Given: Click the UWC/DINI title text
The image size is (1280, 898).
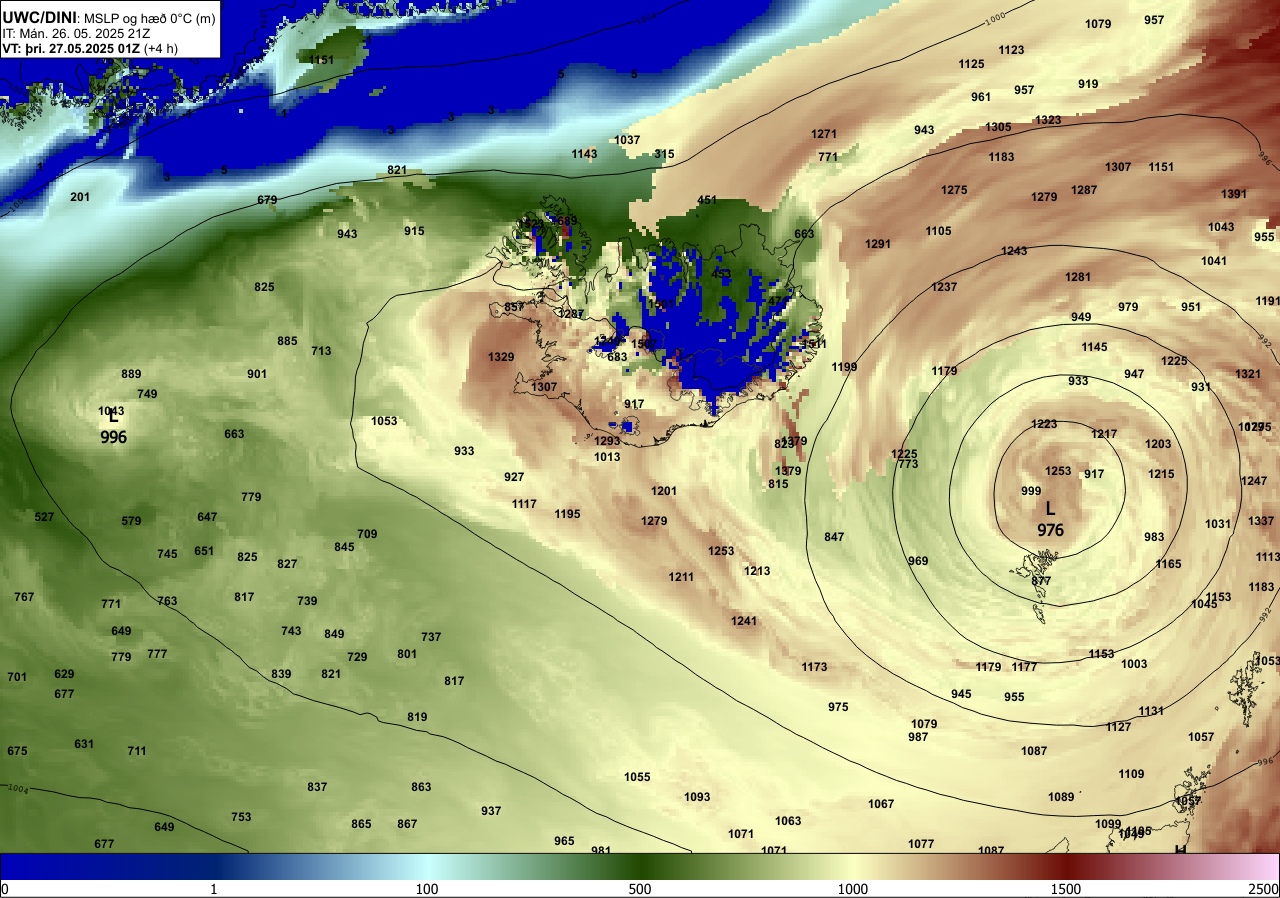Looking at the screenshot, I should 40,16.
